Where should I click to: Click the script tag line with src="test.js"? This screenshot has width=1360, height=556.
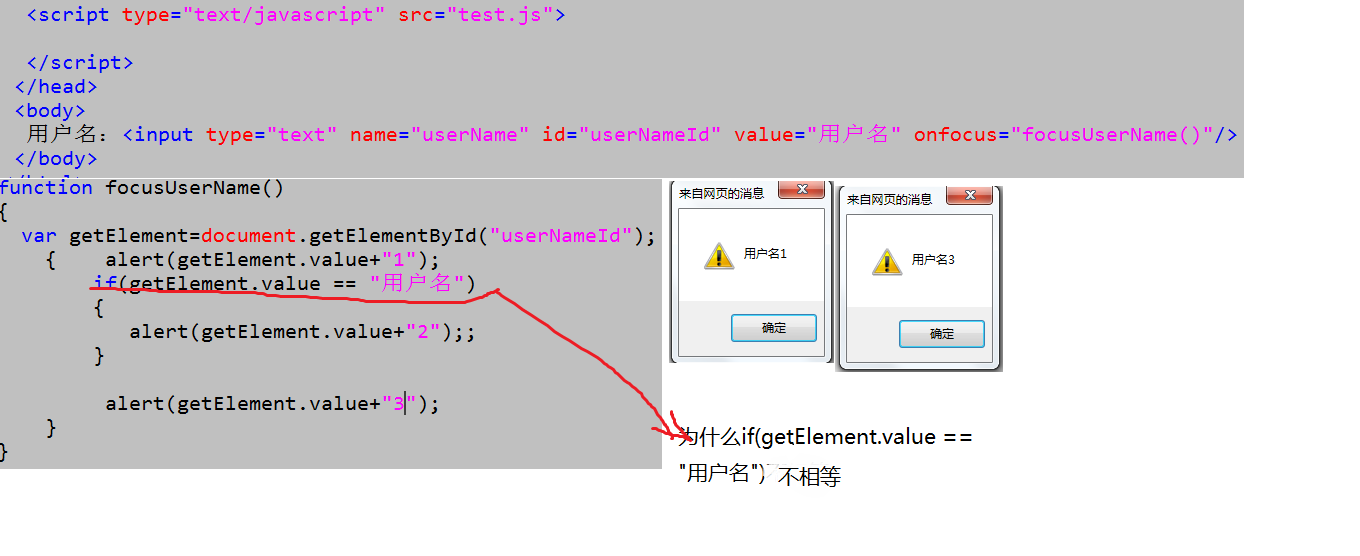tap(295, 15)
